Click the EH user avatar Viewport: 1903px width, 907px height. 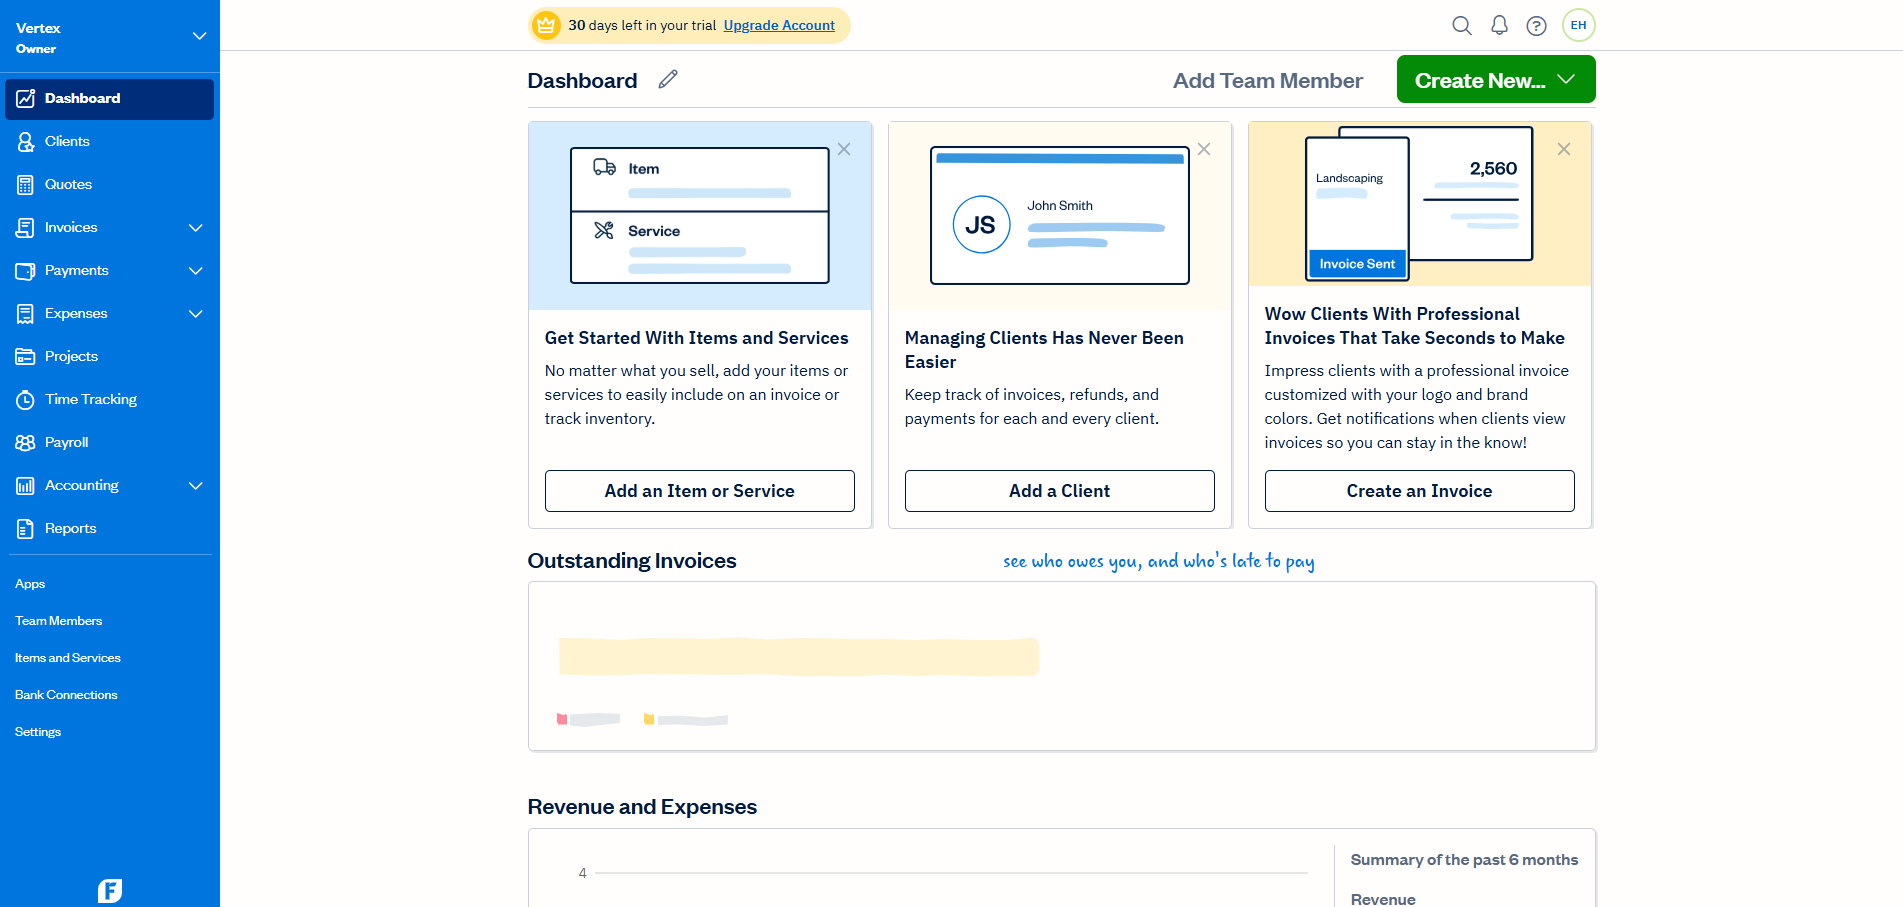coord(1578,26)
